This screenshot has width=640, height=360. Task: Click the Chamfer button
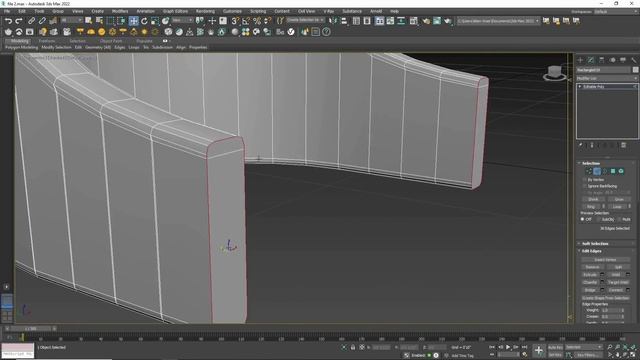pos(590,282)
